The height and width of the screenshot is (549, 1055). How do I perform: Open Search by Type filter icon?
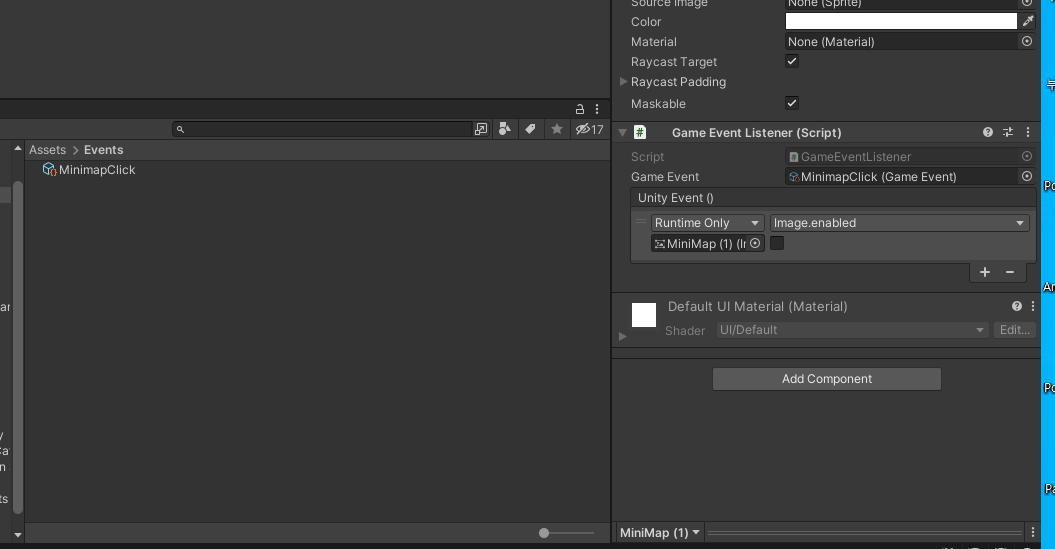click(504, 129)
